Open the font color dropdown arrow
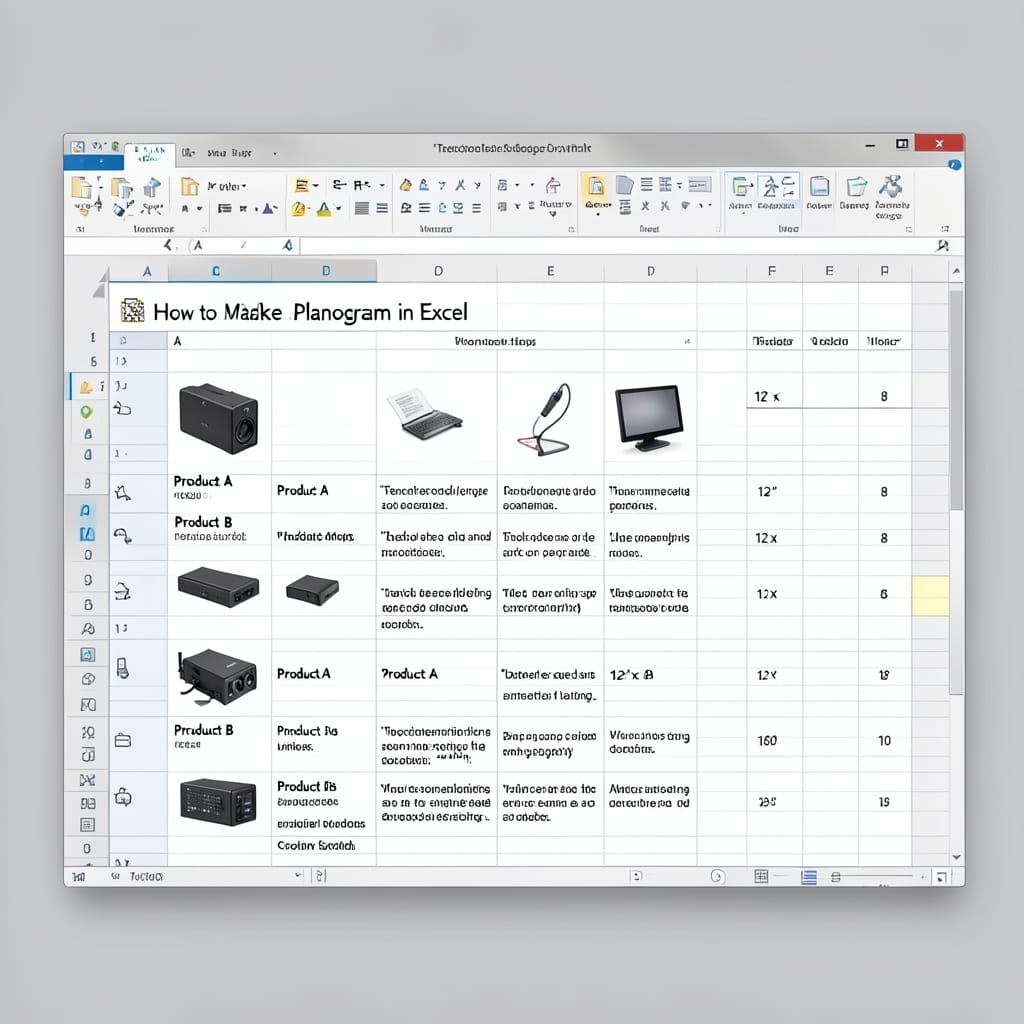This screenshot has height=1024, width=1024. [338, 209]
